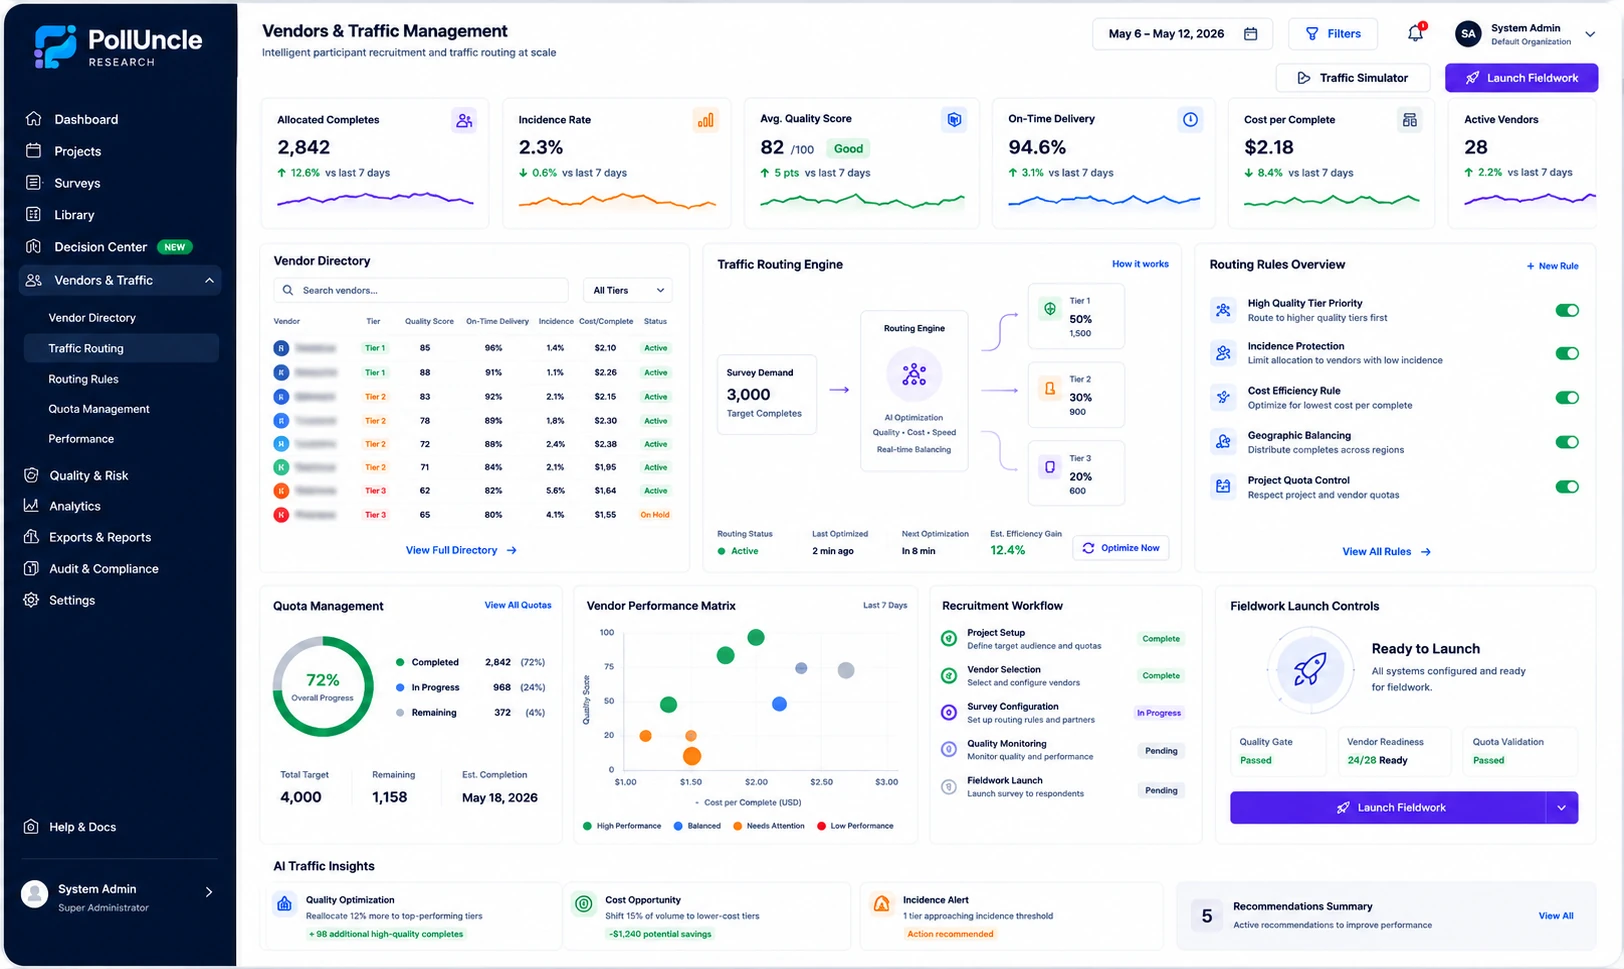This screenshot has width=1624, height=969.
Task: Open the Launch Fieldwork split-button arrow
Action: click(x=1562, y=808)
